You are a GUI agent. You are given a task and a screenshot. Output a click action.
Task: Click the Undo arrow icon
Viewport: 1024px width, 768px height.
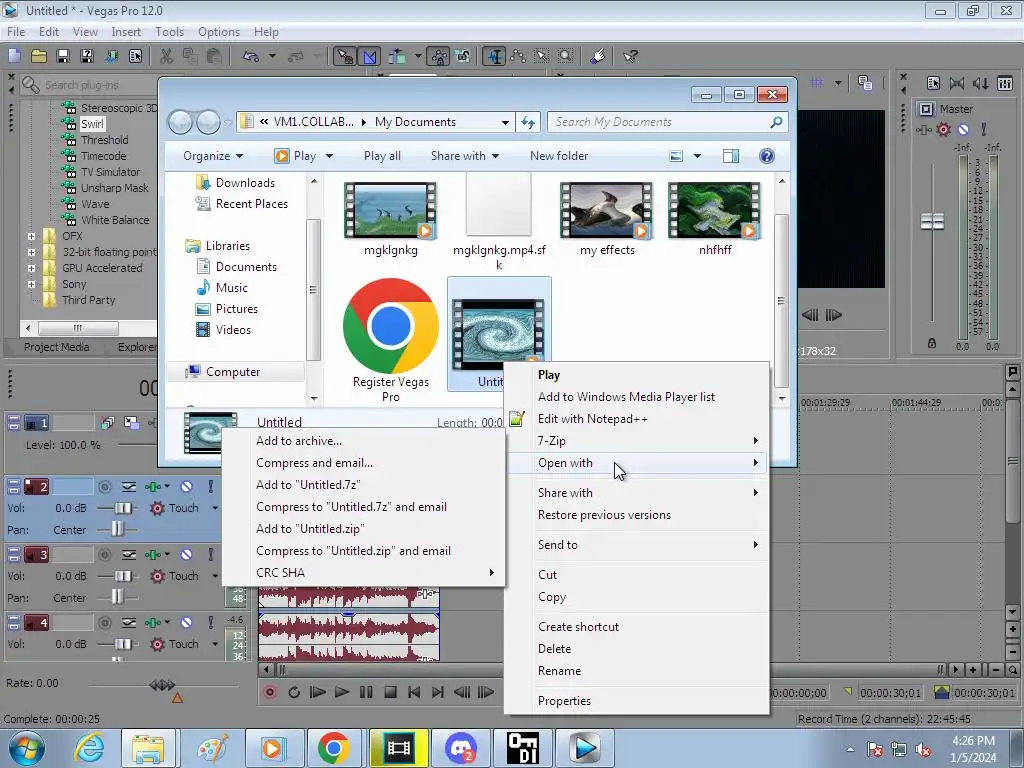251,56
